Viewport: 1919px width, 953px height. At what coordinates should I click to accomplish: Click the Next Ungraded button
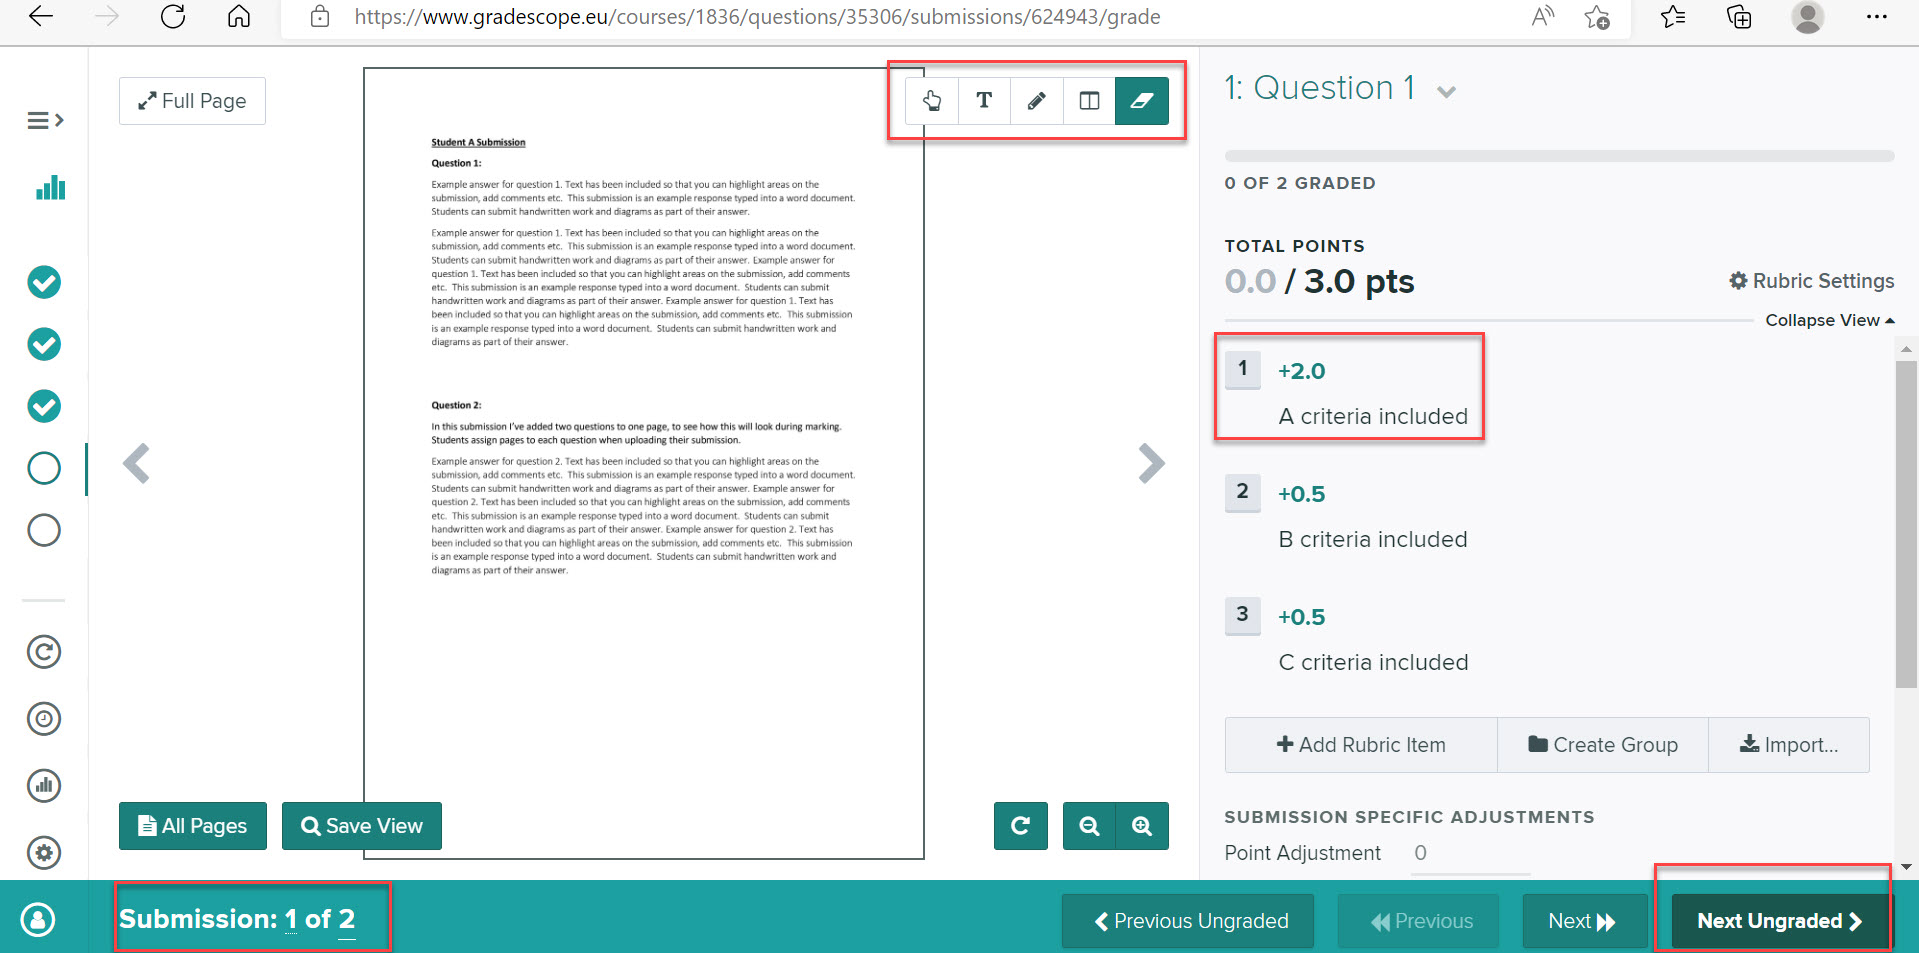(x=1780, y=921)
